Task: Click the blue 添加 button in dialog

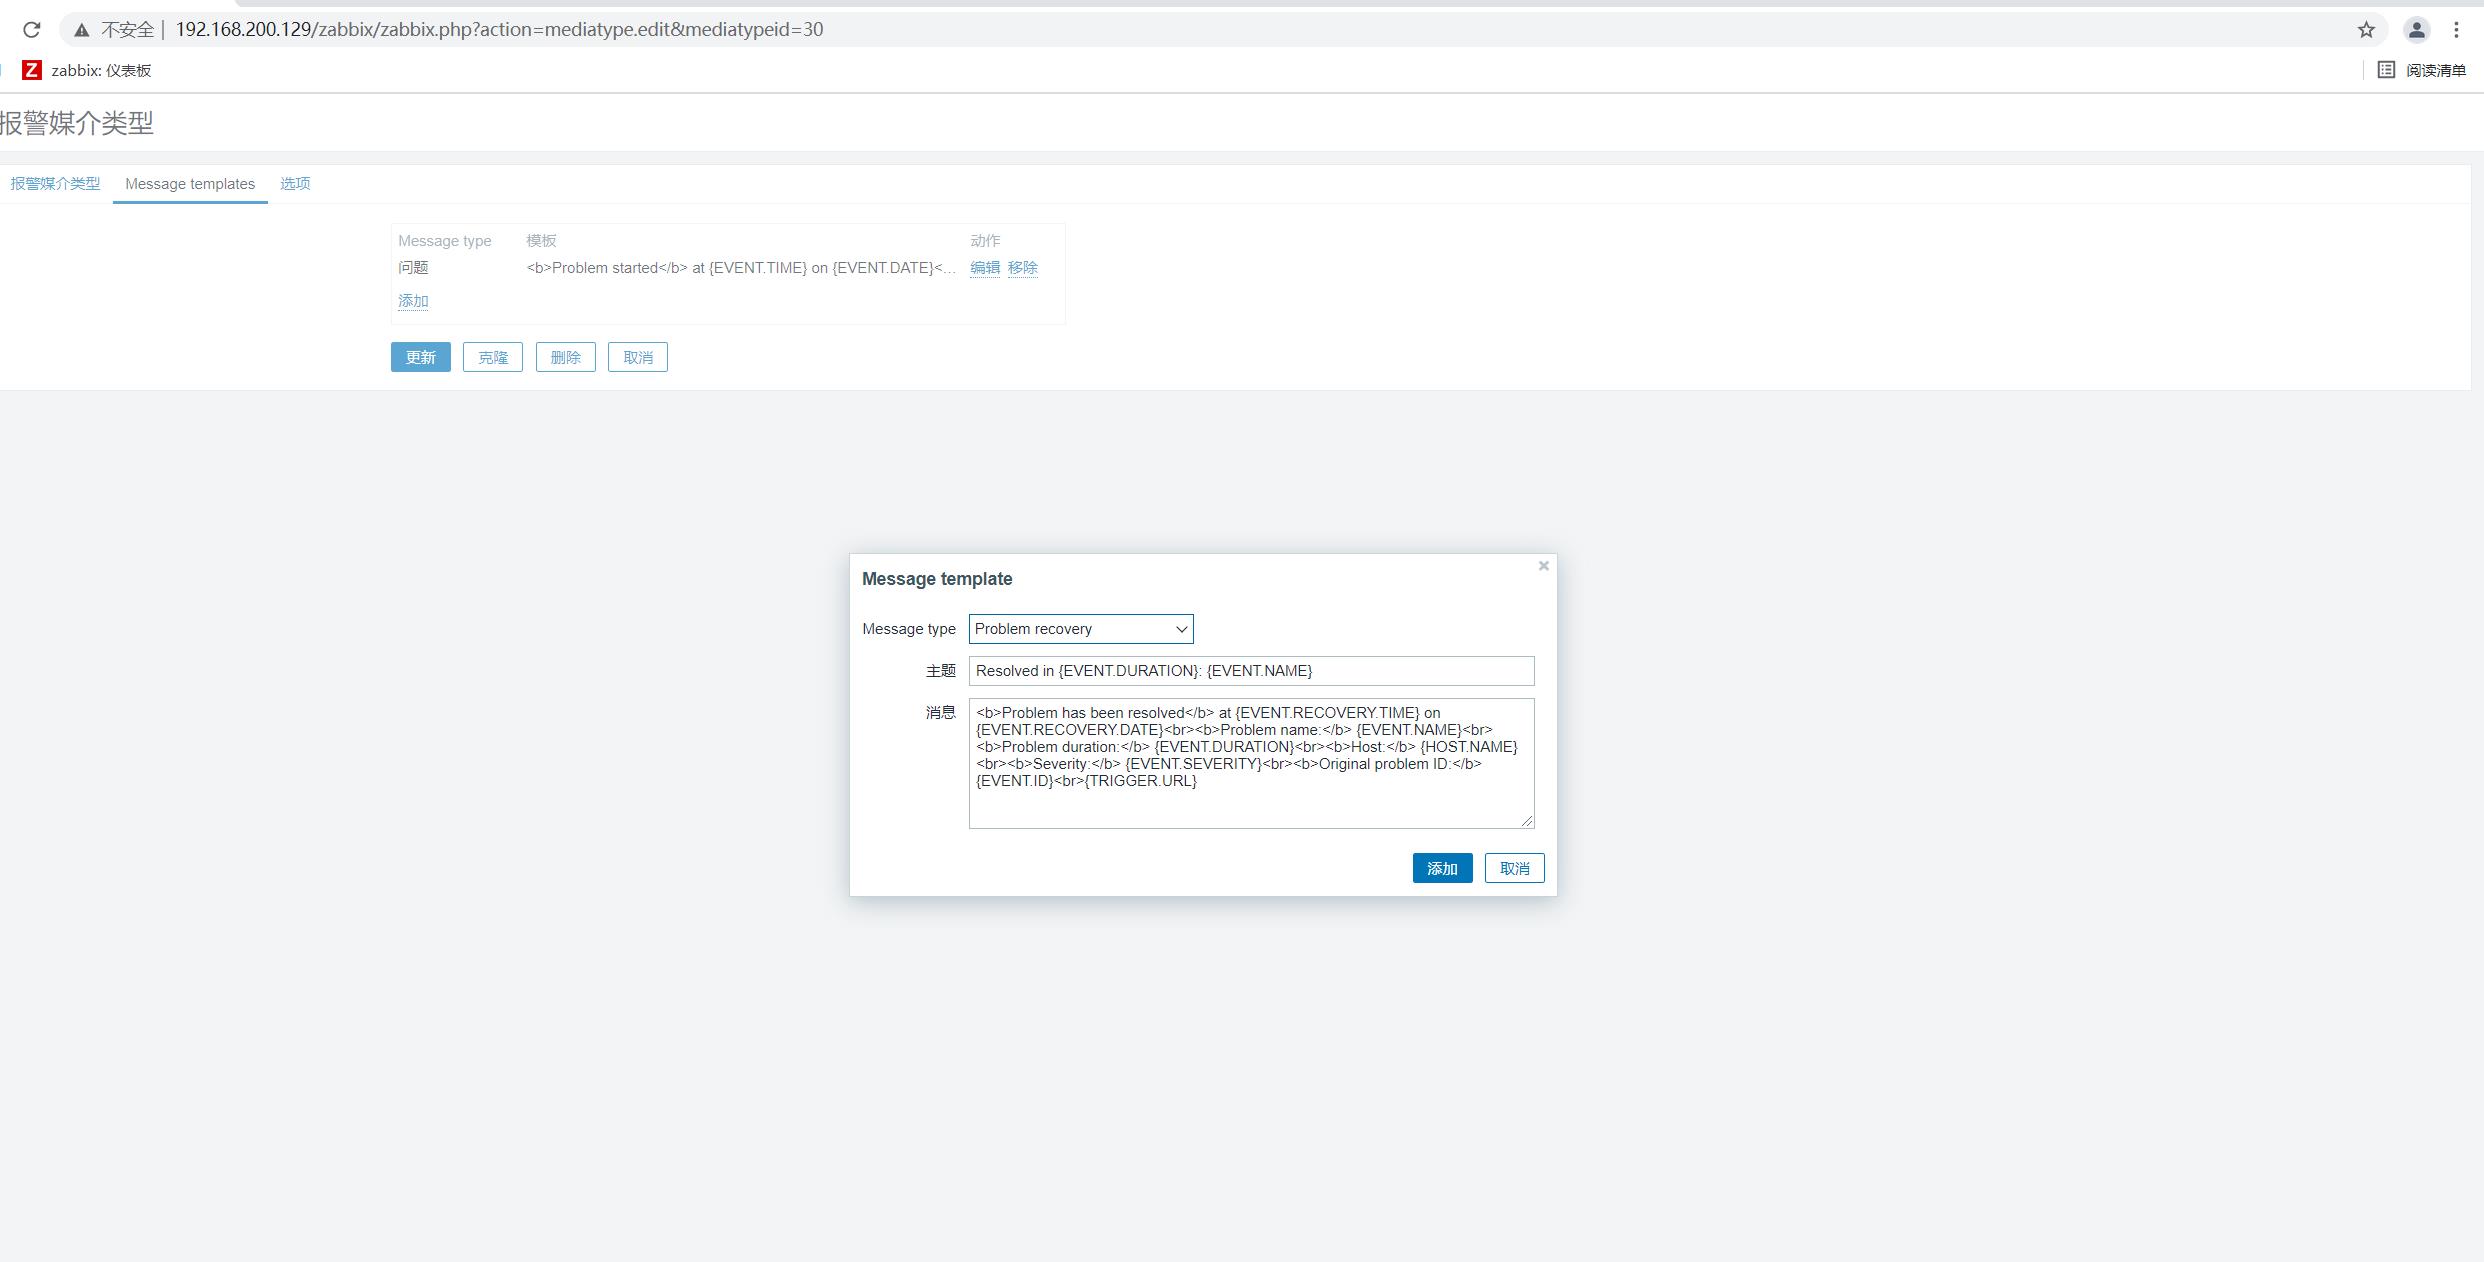Action: (1442, 868)
